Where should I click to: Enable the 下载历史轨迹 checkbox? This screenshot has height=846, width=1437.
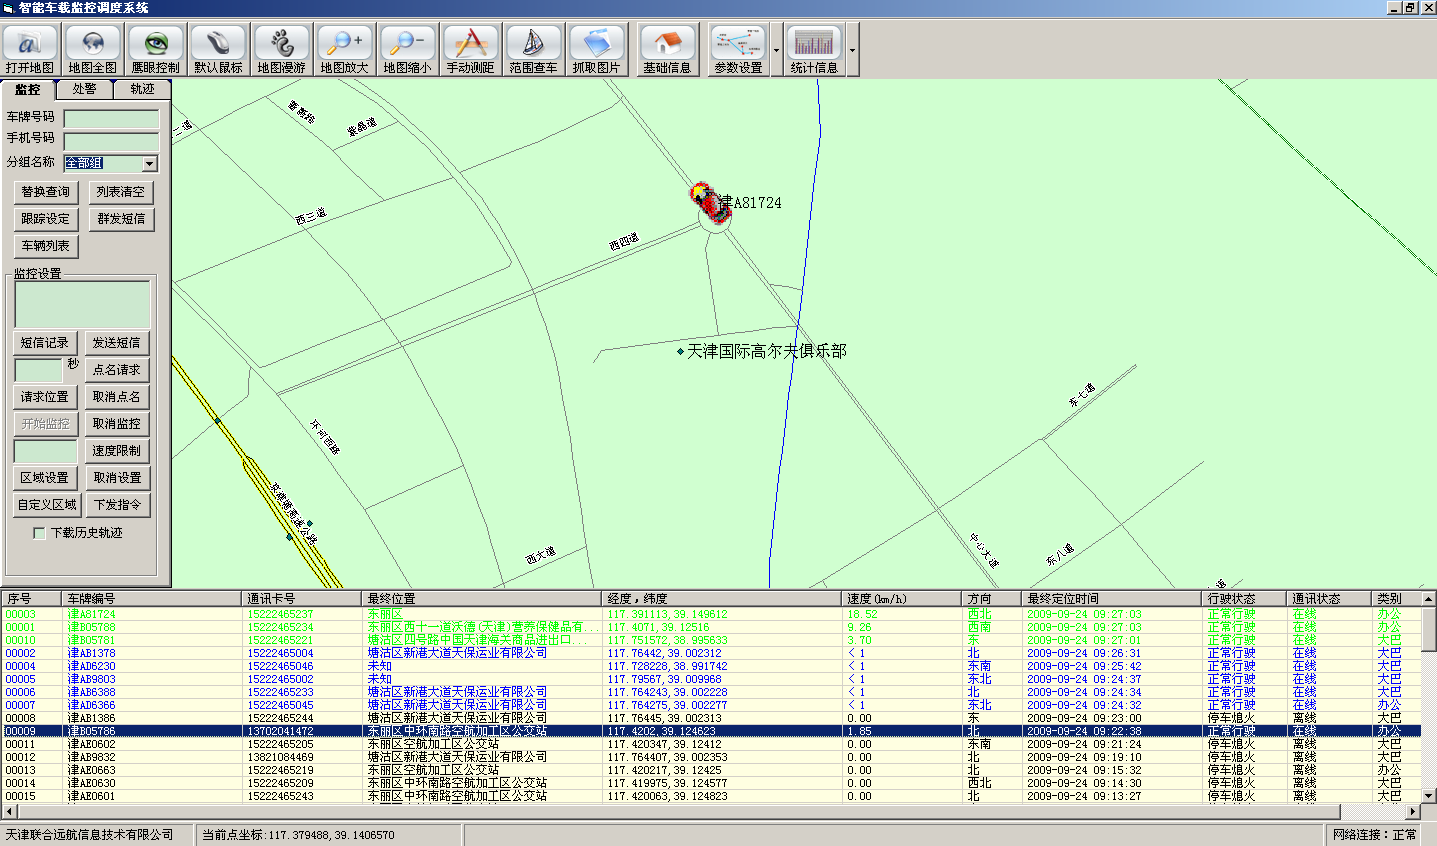point(40,533)
